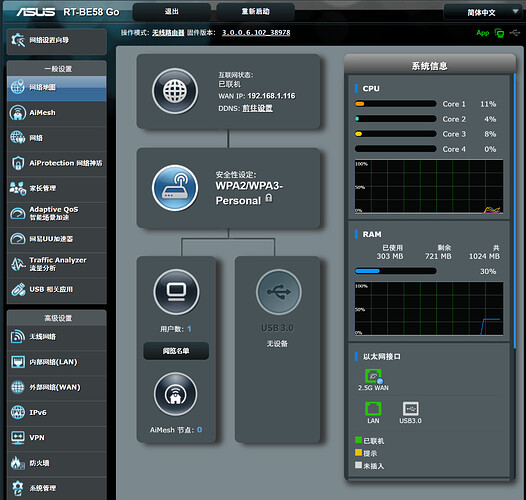526x500 pixels.
Task: Click the USB3.0 port status icon
Action: point(410,409)
